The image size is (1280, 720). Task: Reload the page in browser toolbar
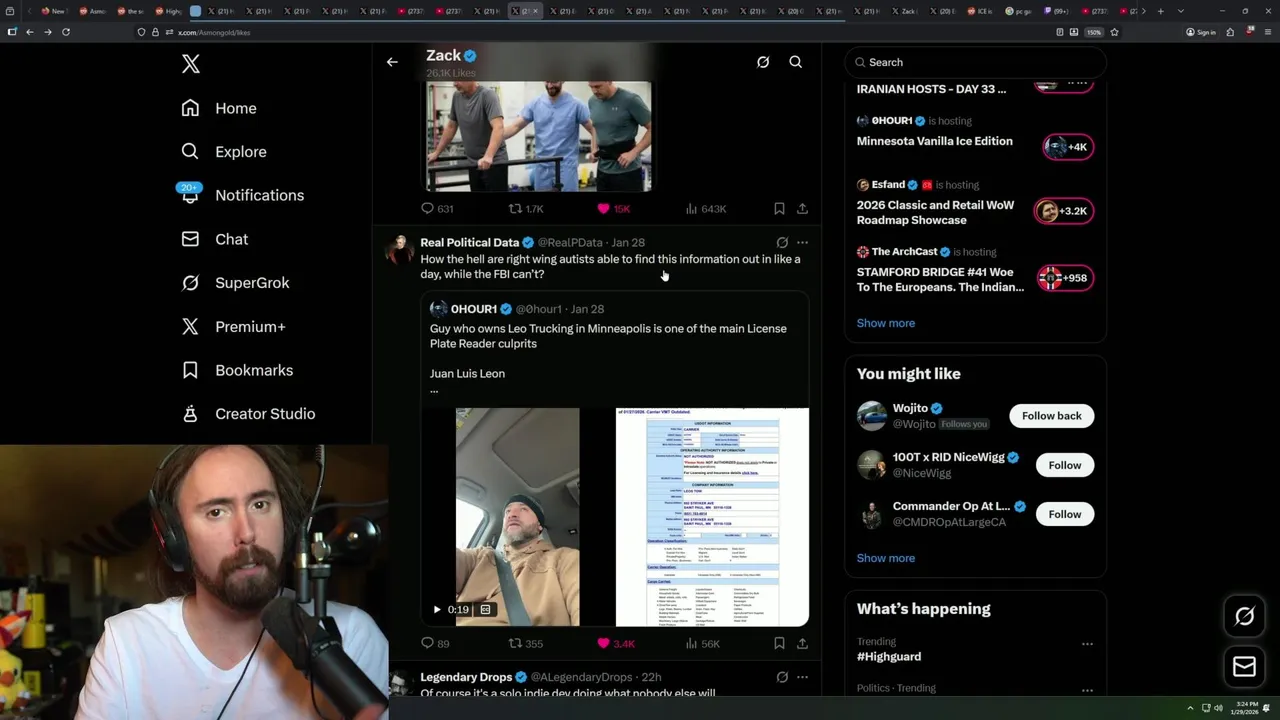click(x=66, y=32)
